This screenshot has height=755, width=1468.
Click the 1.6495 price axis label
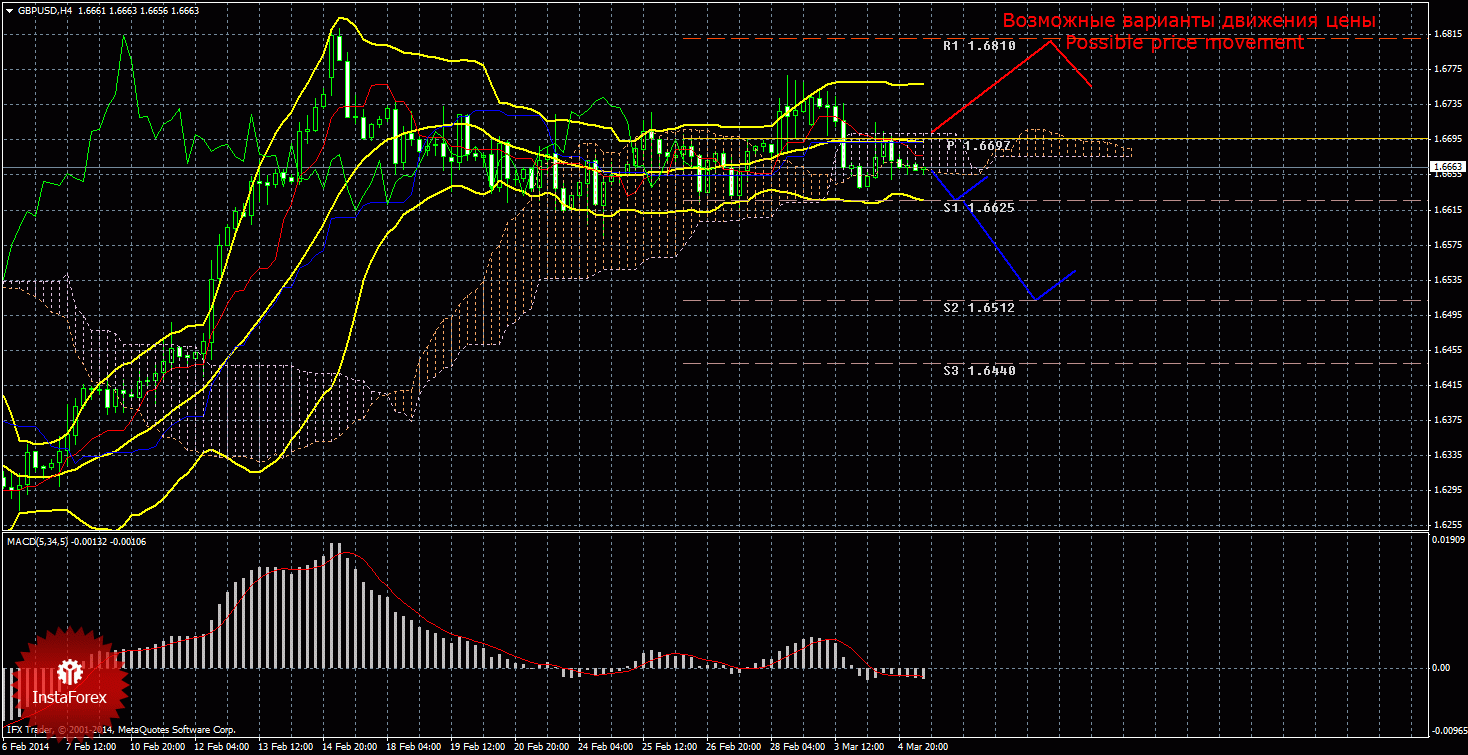(1447, 314)
